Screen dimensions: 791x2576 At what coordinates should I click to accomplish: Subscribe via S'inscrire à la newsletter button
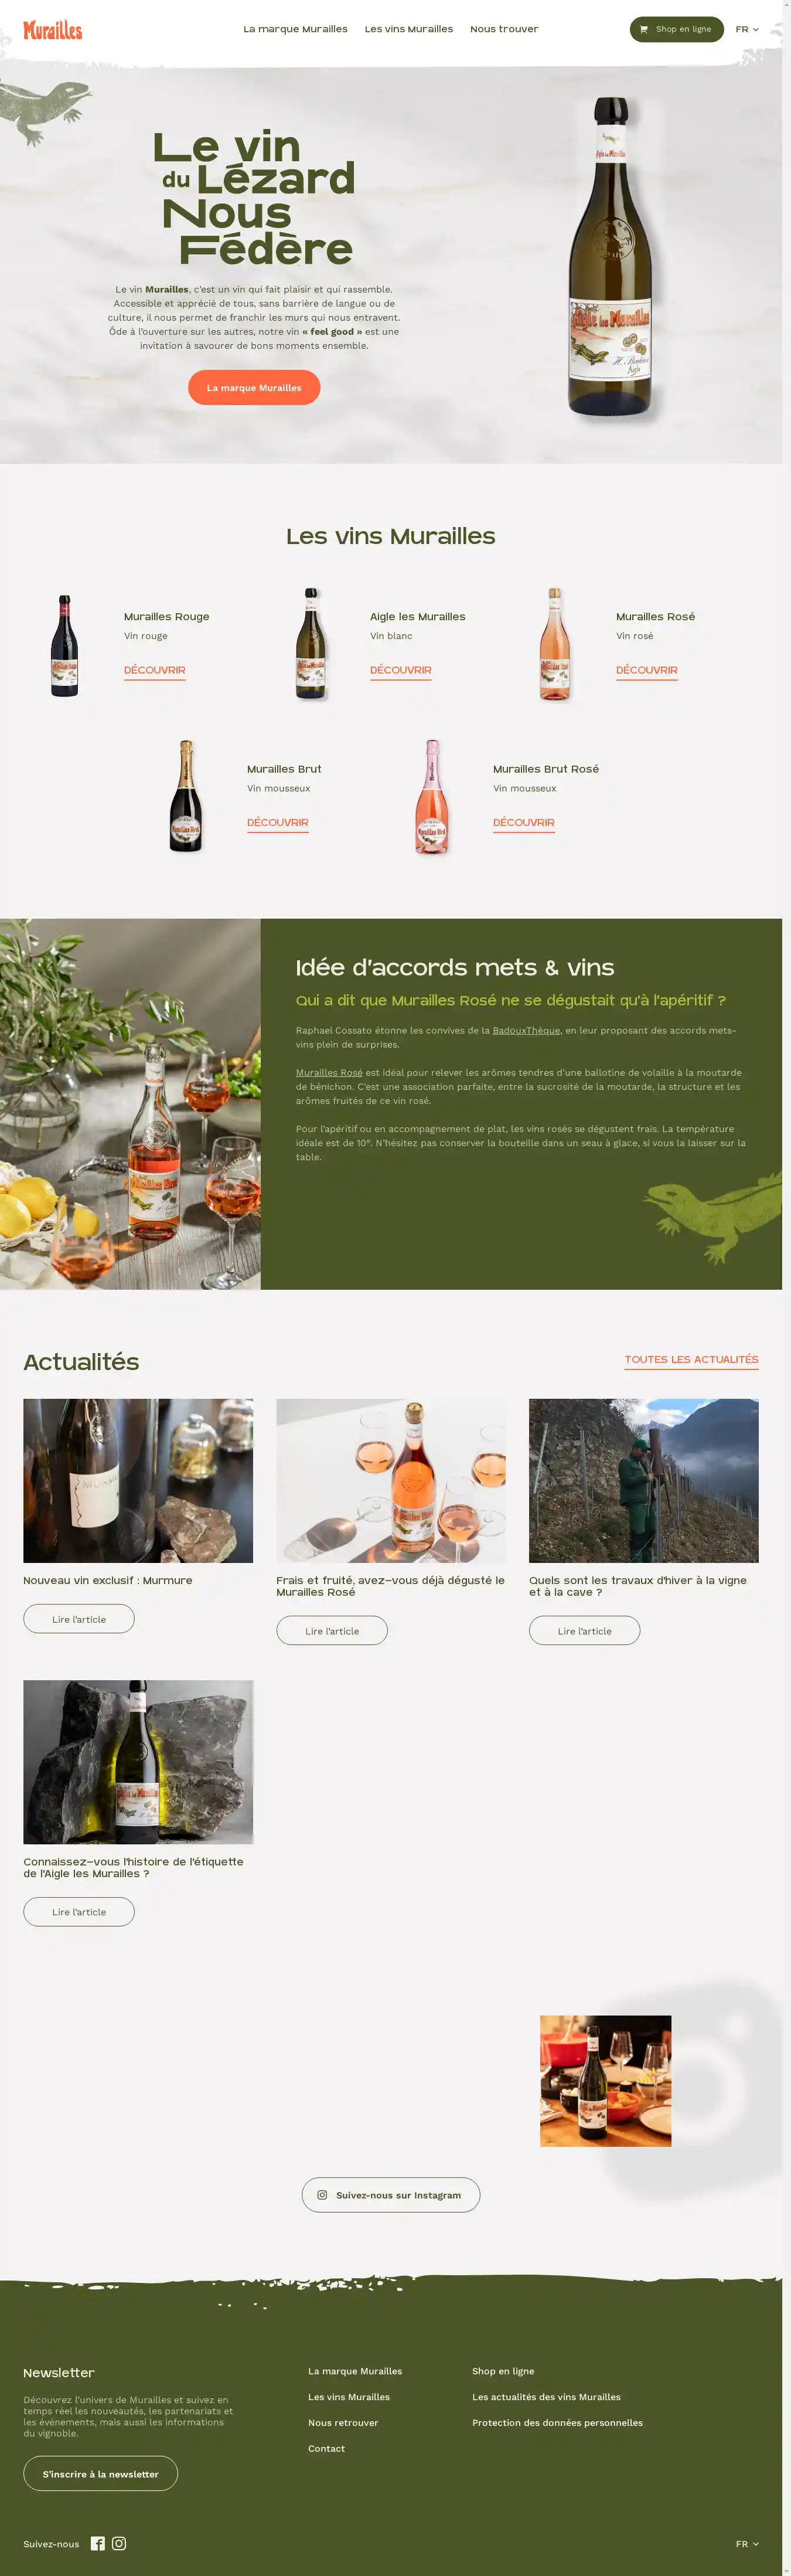pos(101,2473)
